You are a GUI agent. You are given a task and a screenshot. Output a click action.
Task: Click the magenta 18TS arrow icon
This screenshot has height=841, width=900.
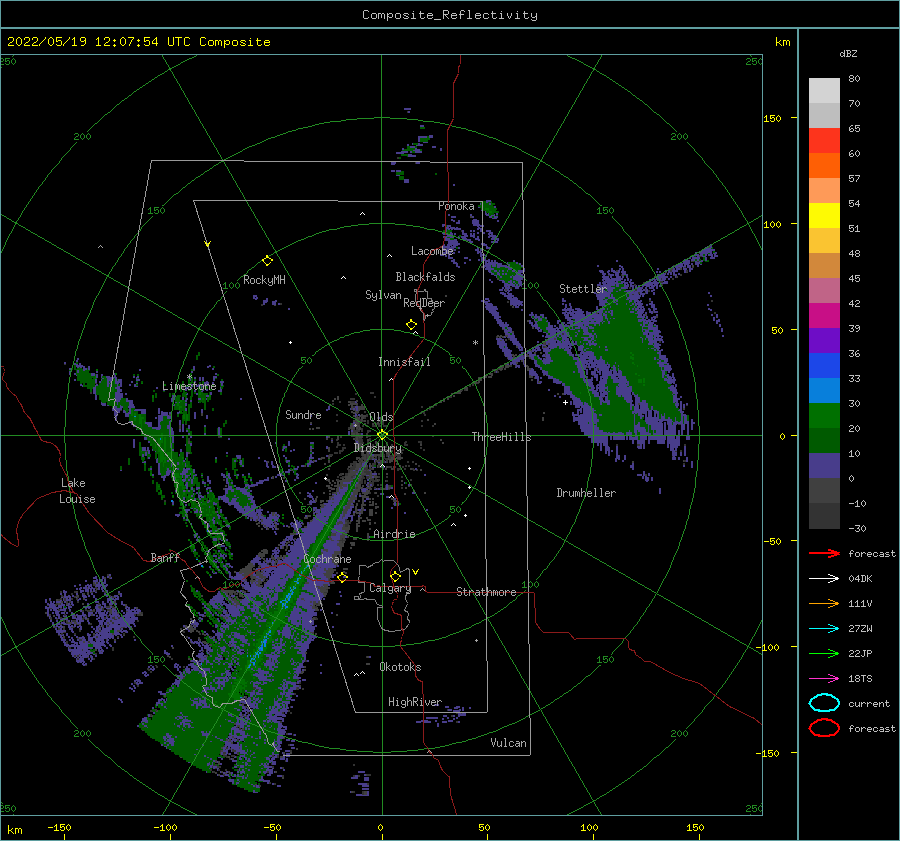(x=824, y=679)
